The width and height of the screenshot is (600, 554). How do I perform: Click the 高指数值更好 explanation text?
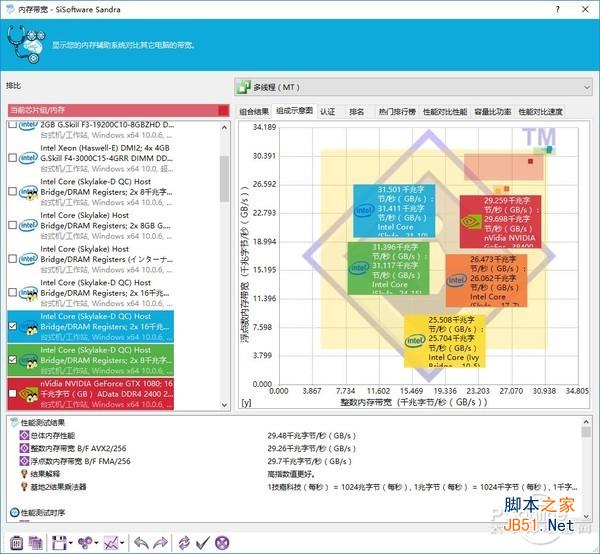[x=292, y=474]
